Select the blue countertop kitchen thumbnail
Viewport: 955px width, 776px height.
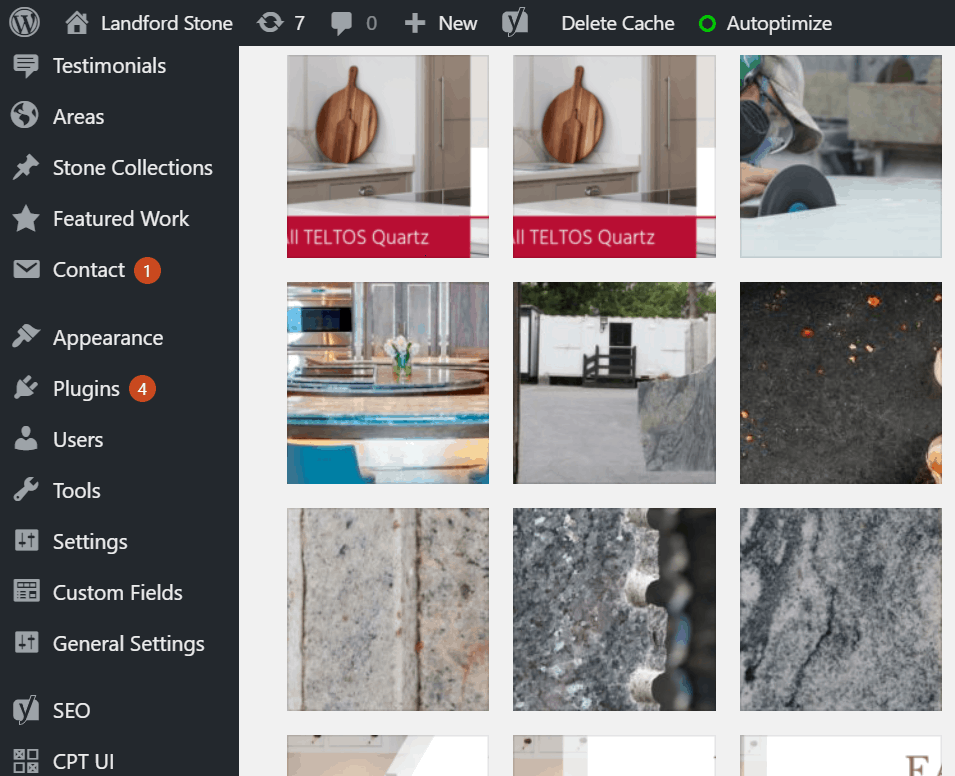click(x=387, y=383)
